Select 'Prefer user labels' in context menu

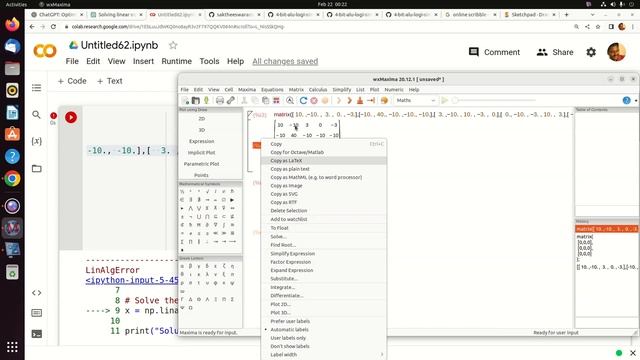click(x=290, y=321)
